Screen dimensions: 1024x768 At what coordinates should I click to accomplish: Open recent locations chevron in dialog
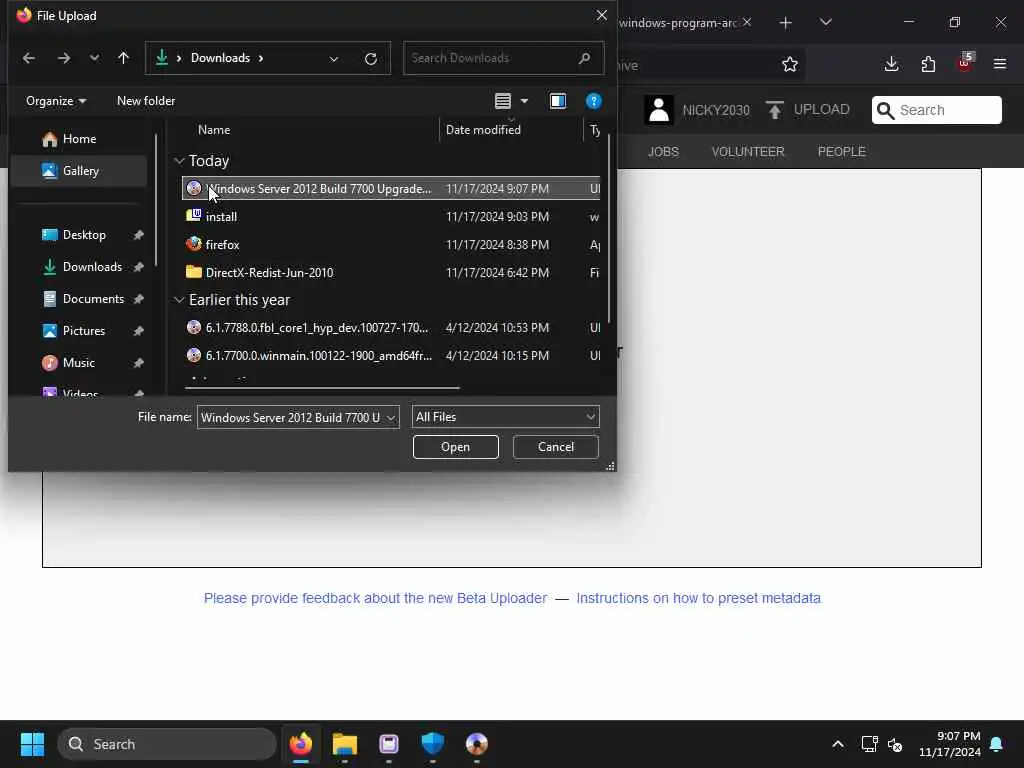pyautogui.click(x=95, y=58)
